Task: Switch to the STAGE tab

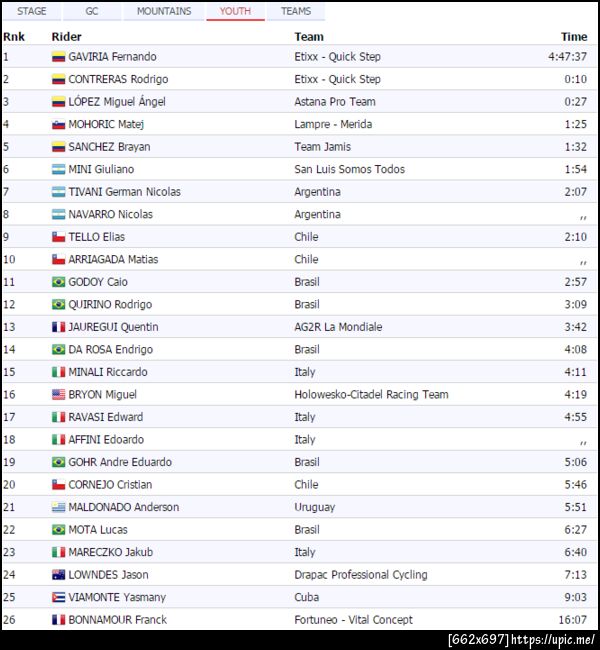Action: [x=32, y=11]
